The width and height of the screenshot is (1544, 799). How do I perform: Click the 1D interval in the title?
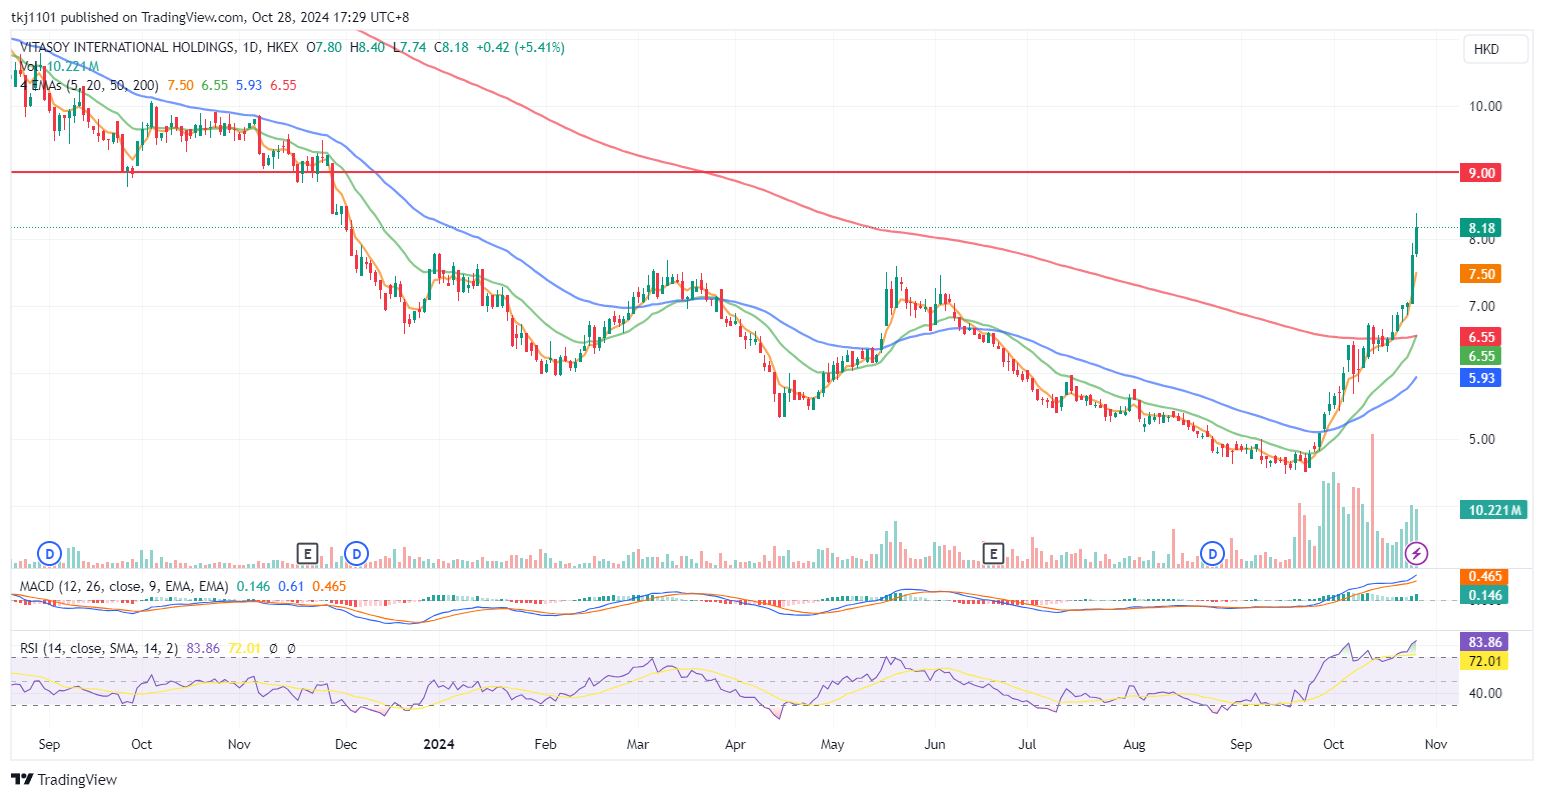coord(252,47)
